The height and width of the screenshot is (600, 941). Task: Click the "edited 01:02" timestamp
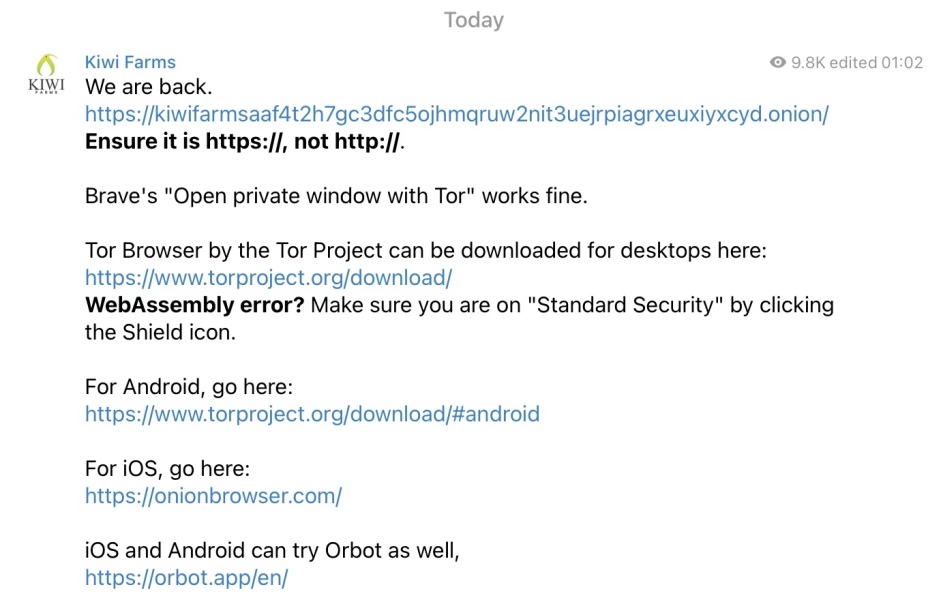coord(878,62)
